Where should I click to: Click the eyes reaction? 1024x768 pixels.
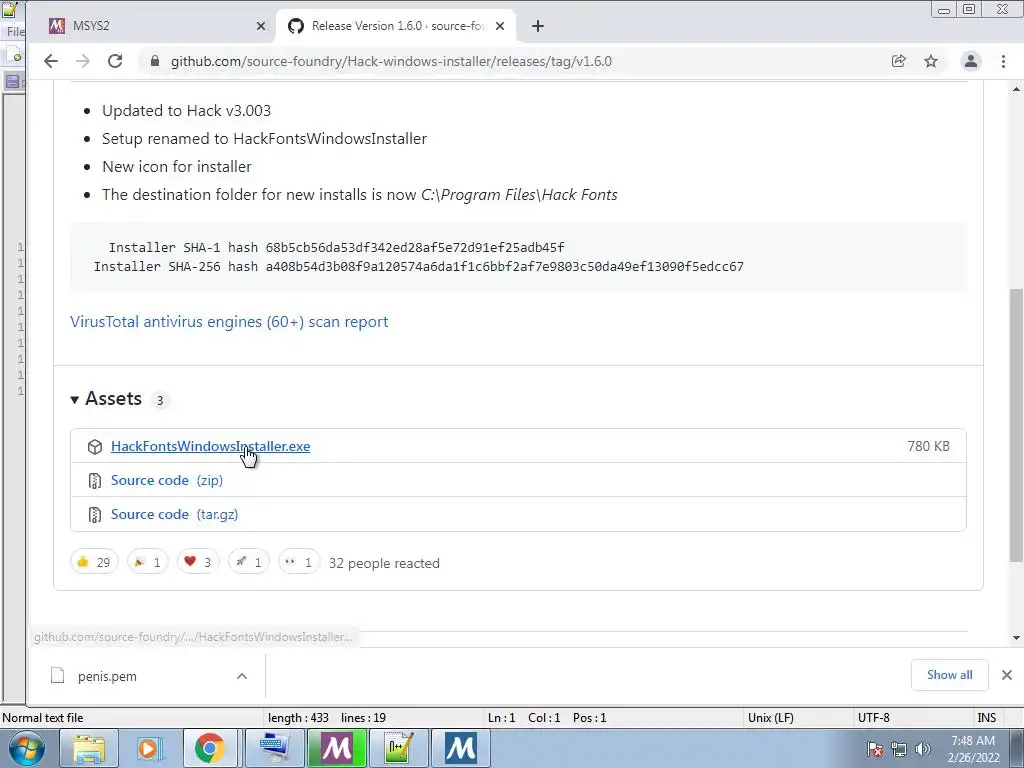pyautogui.click(x=299, y=562)
